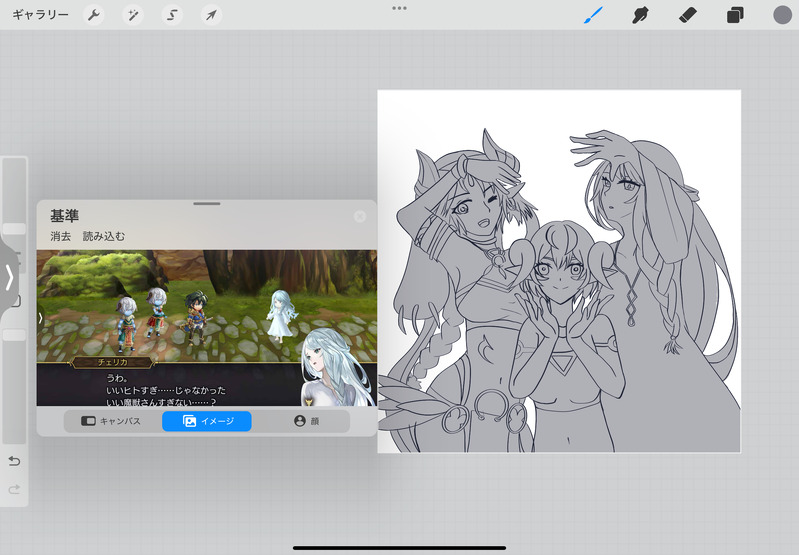799x555 pixels.
Task: Open the active color picker circle
Action: [782, 15]
